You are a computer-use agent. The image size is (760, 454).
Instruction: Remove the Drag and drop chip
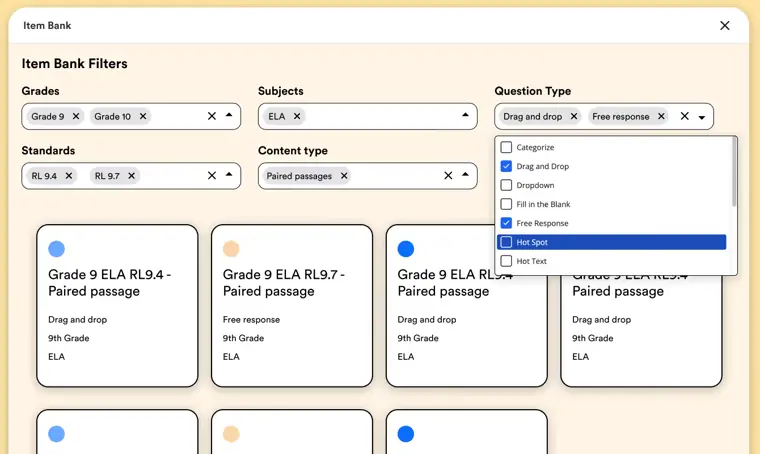[574, 116]
